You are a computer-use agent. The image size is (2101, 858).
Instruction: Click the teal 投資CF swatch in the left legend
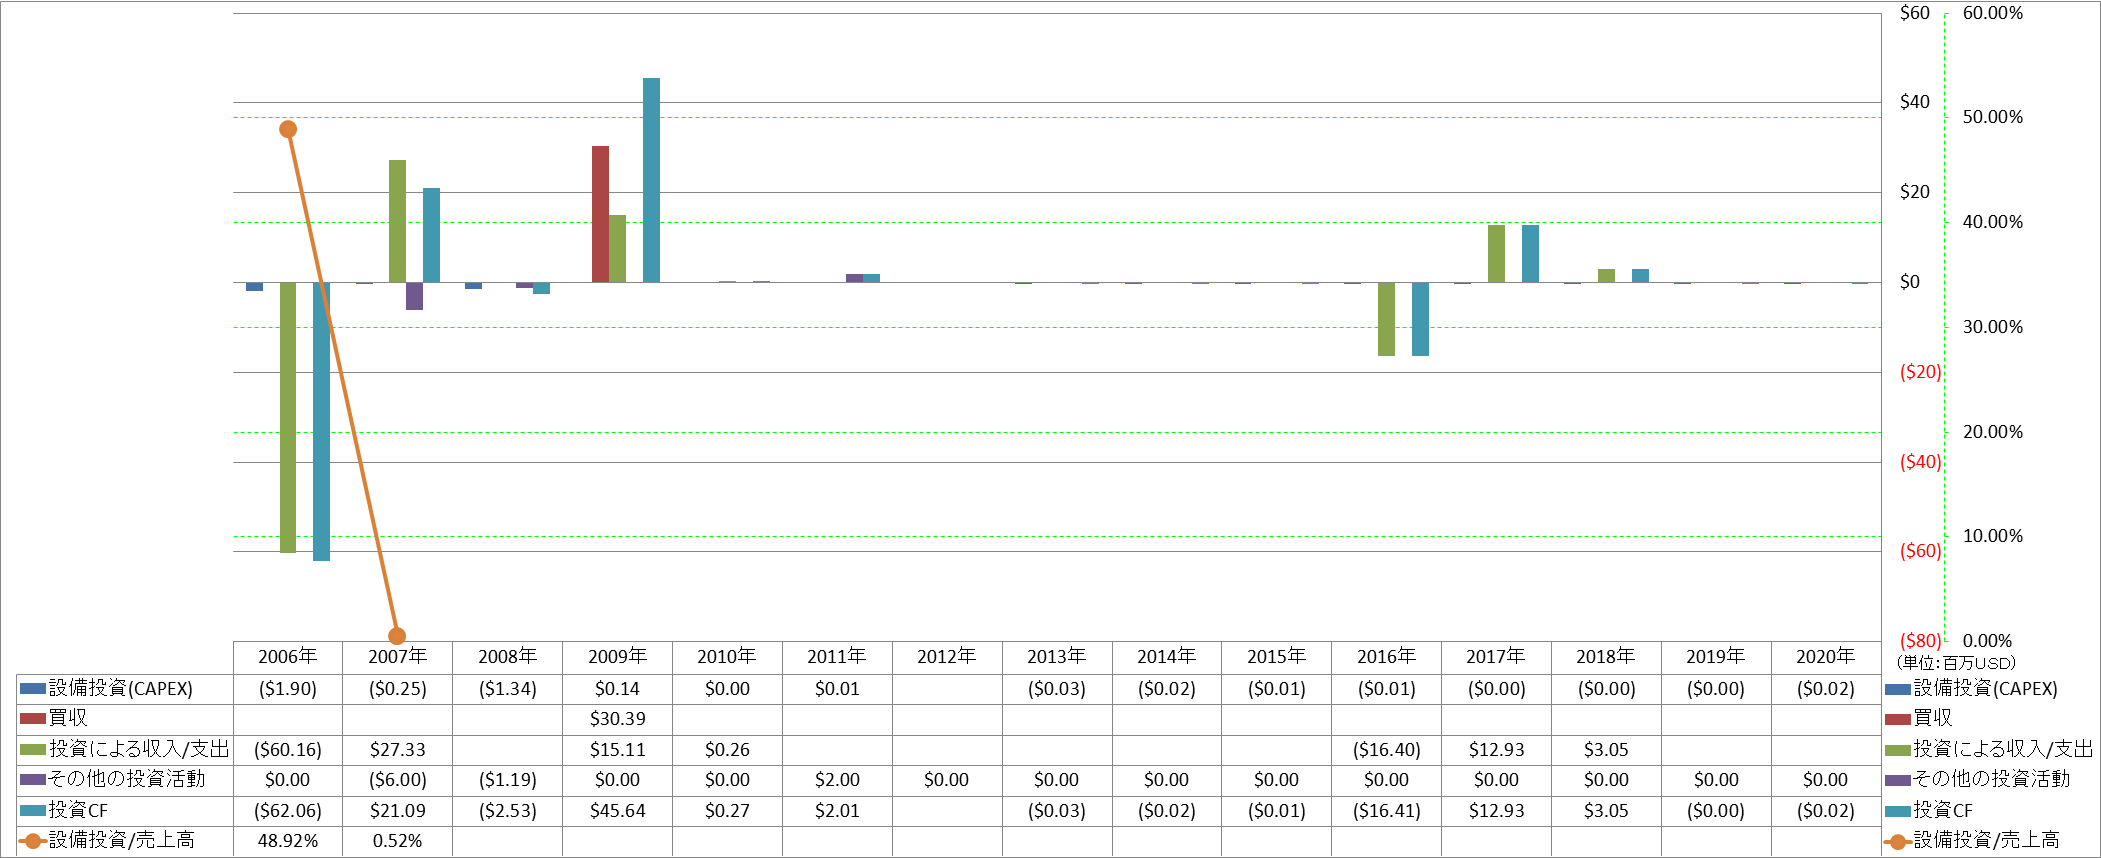(33, 810)
